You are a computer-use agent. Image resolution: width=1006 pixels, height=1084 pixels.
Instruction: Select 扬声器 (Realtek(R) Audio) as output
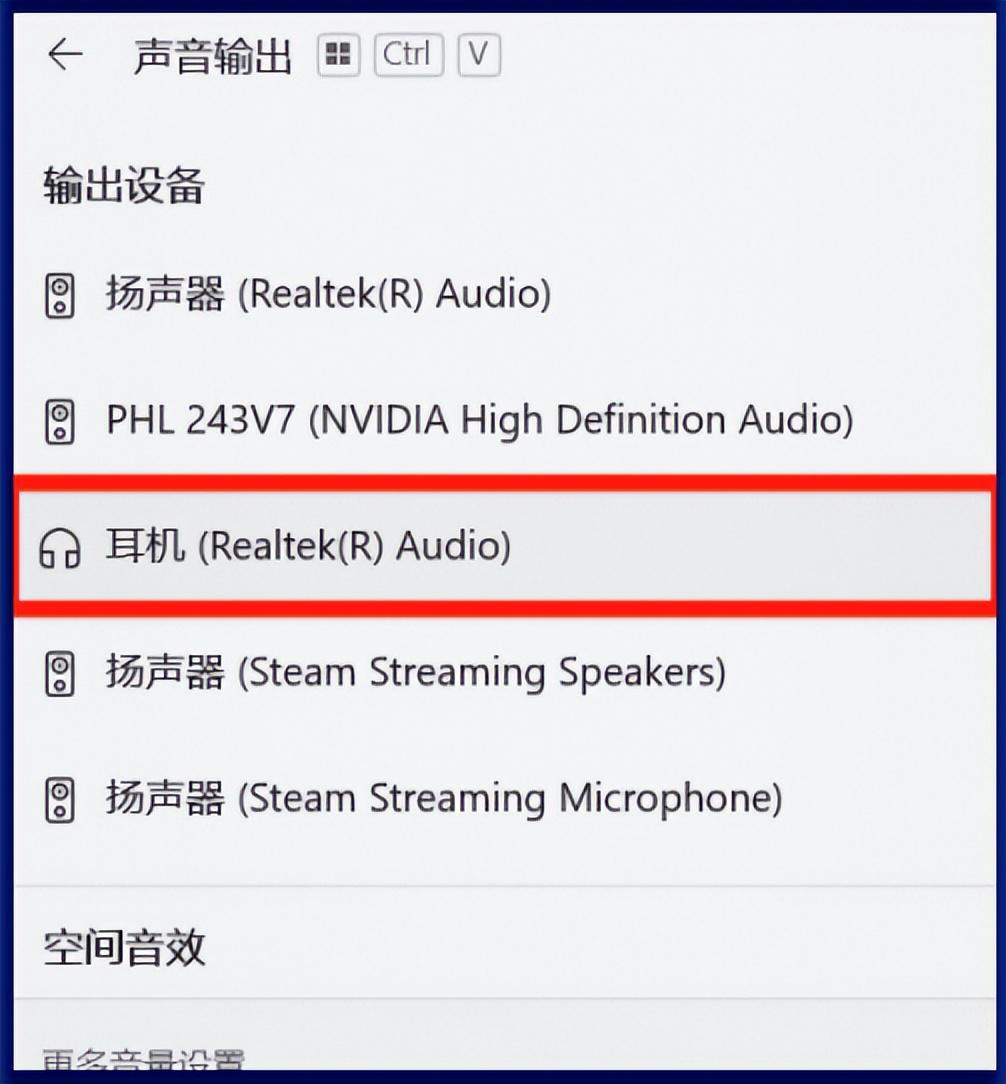coord(505,295)
